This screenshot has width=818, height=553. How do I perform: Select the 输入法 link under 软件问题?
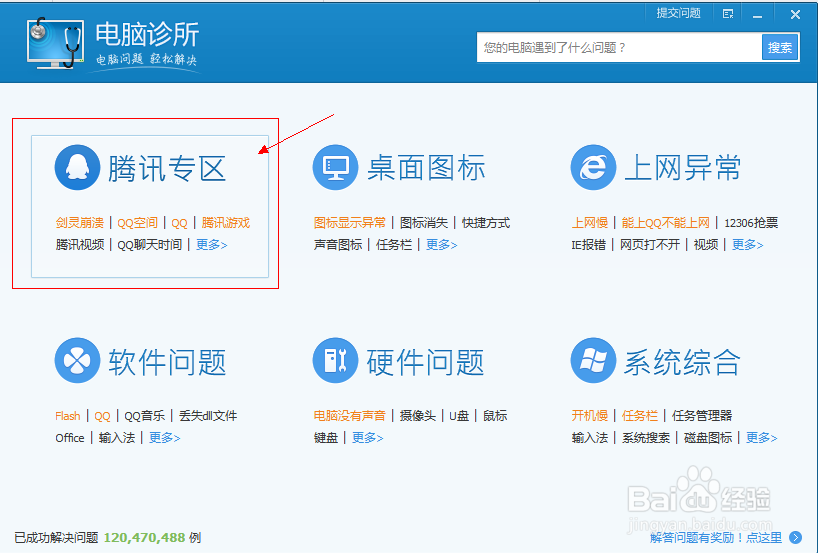pos(117,438)
